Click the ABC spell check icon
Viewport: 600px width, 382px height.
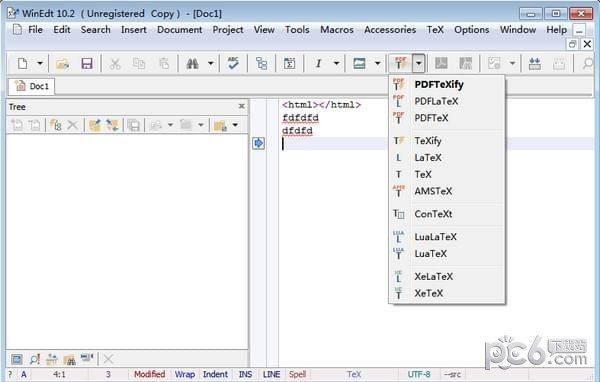tap(233, 63)
